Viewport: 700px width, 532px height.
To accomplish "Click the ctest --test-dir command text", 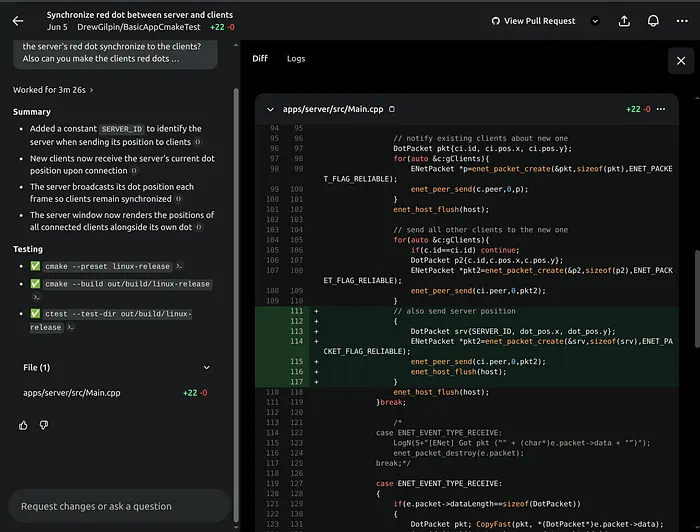I will [x=111, y=320].
